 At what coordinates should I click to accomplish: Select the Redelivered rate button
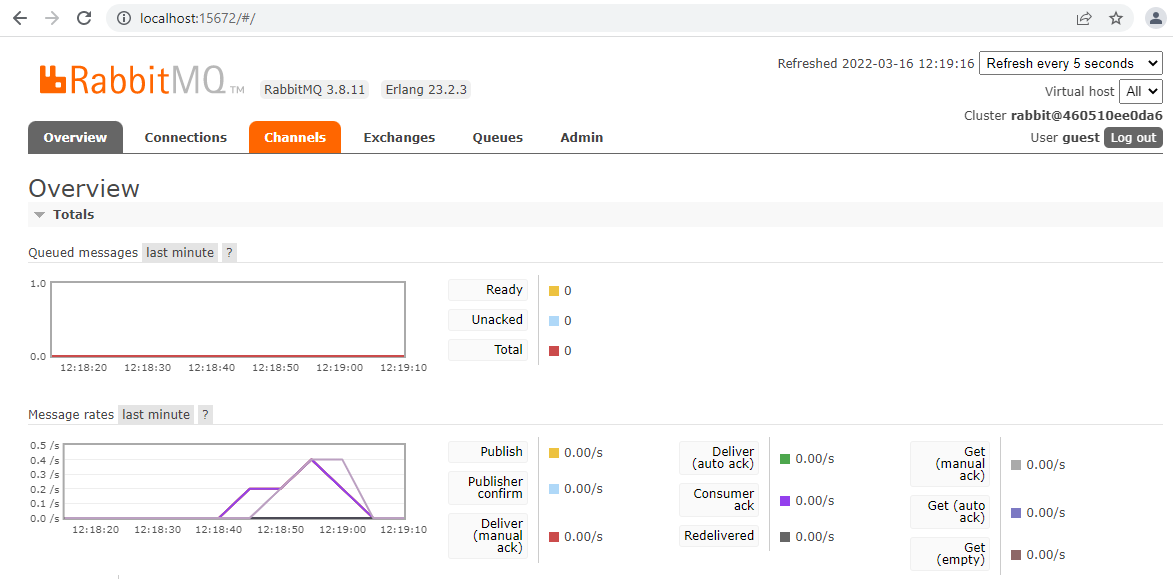719,536
